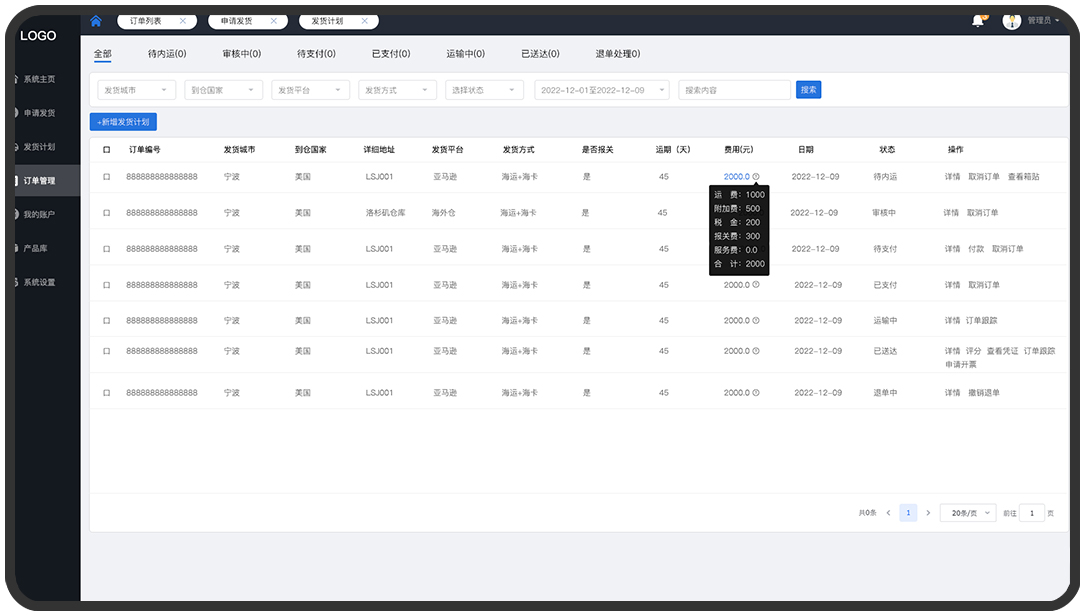Screen dimensions: 1084x615
Task: Click the fee info icon in the 已支付 row
Action: 756,285
